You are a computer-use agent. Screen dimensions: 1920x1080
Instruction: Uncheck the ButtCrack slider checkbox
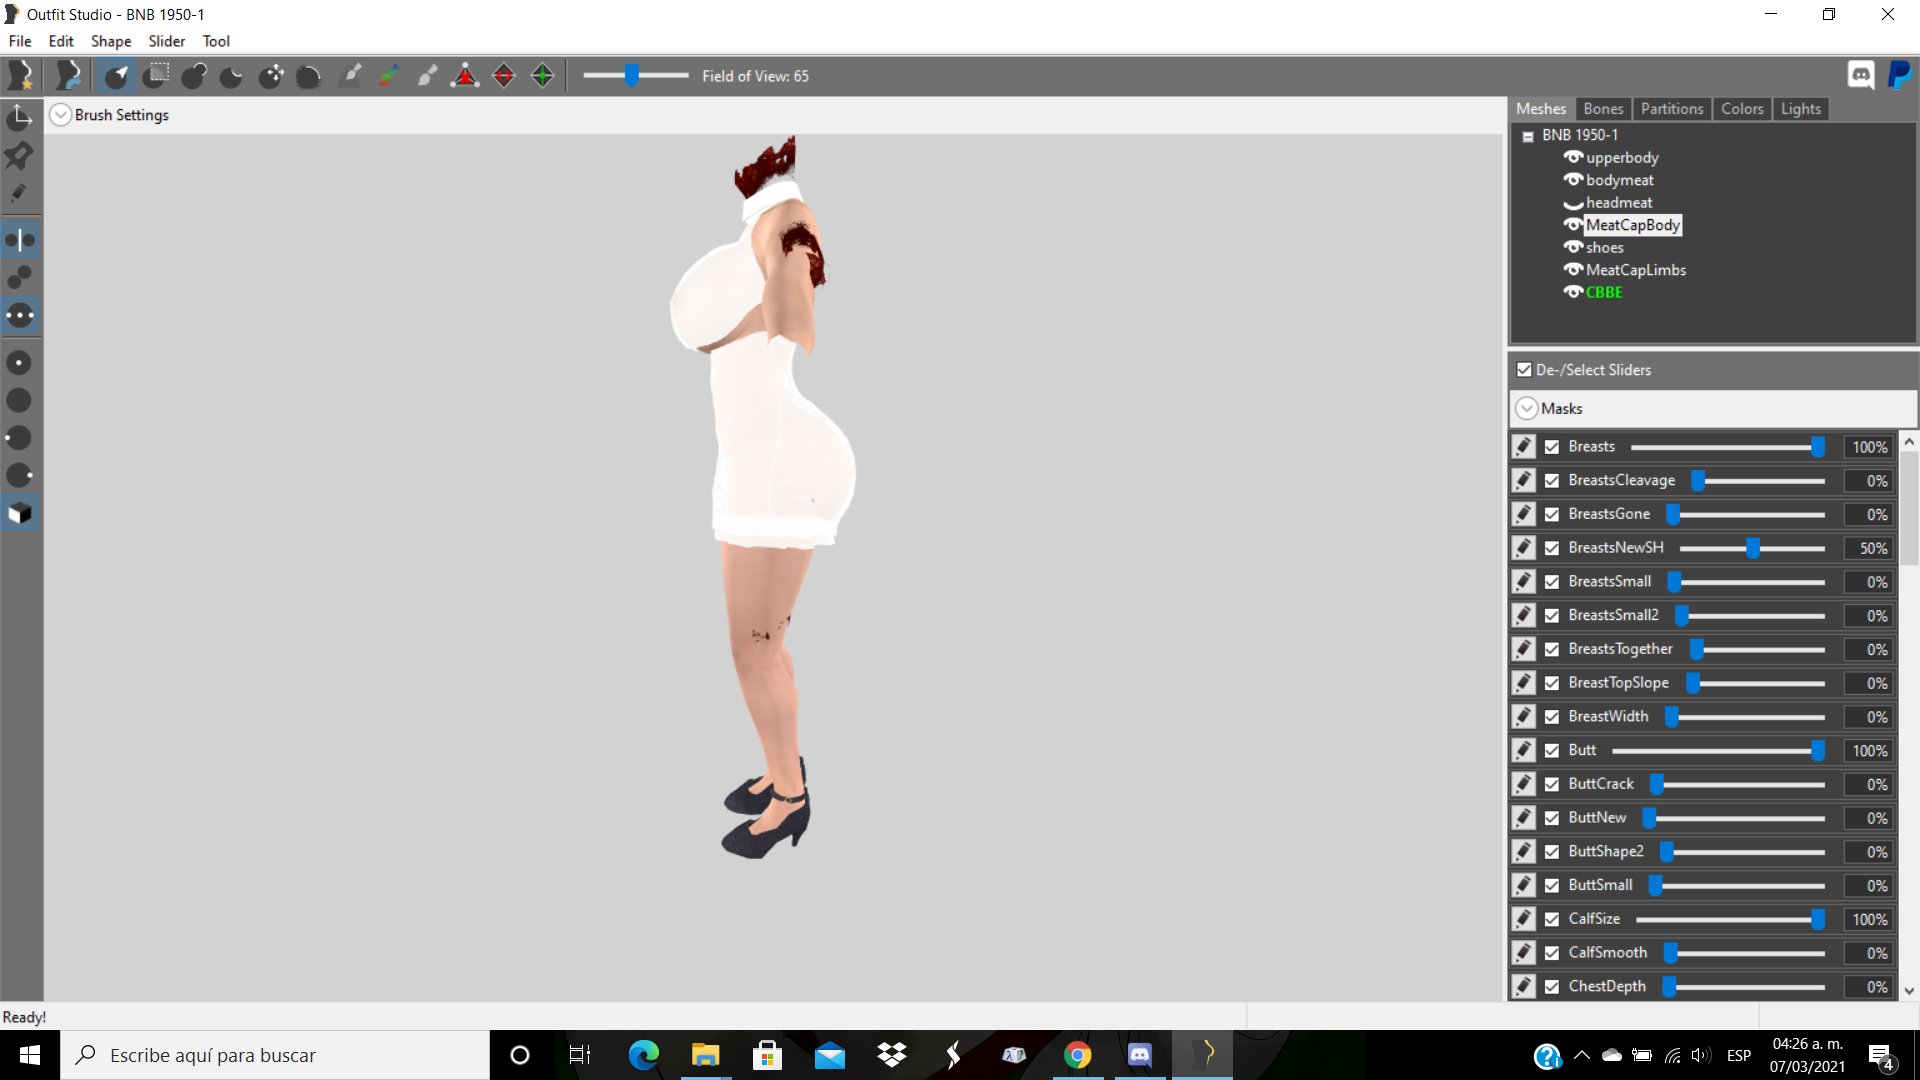[x=1552, y=784]
